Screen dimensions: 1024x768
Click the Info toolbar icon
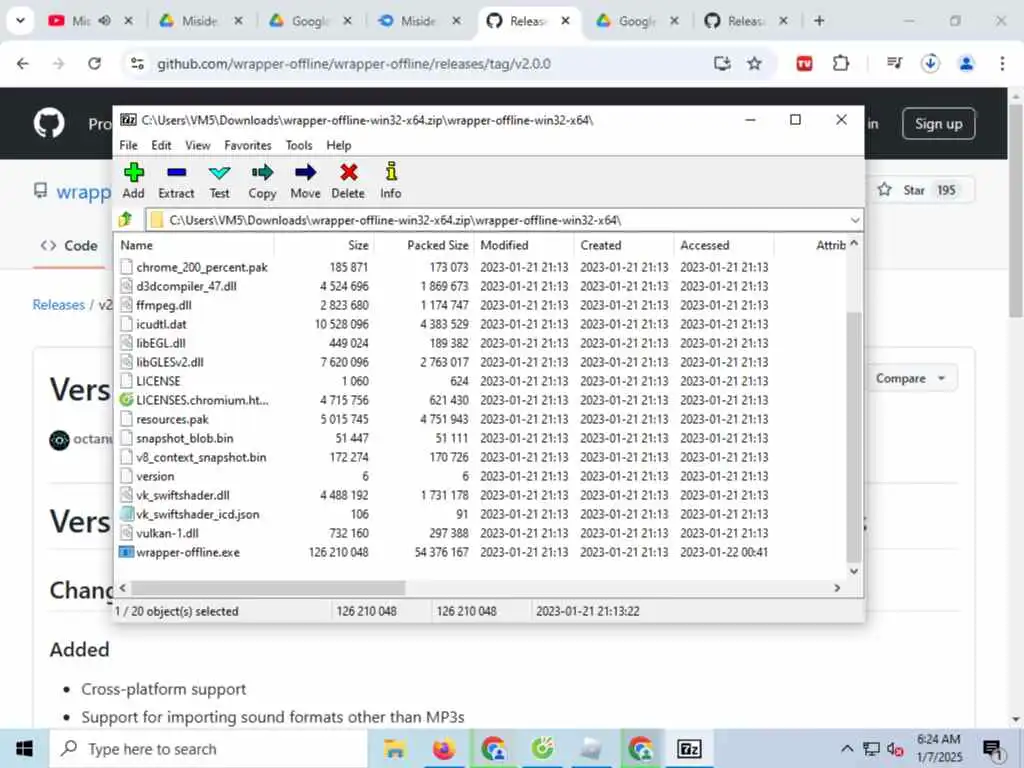[391, 171]
